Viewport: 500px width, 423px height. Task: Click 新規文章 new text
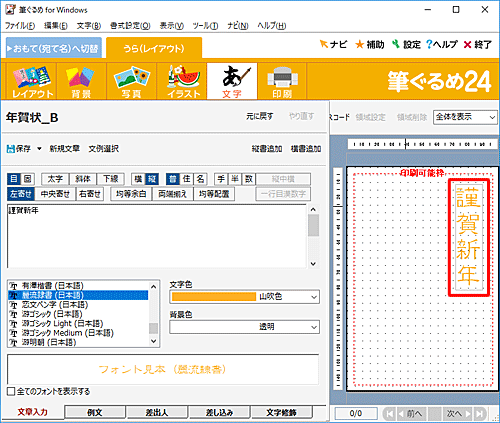coord(64,149)
